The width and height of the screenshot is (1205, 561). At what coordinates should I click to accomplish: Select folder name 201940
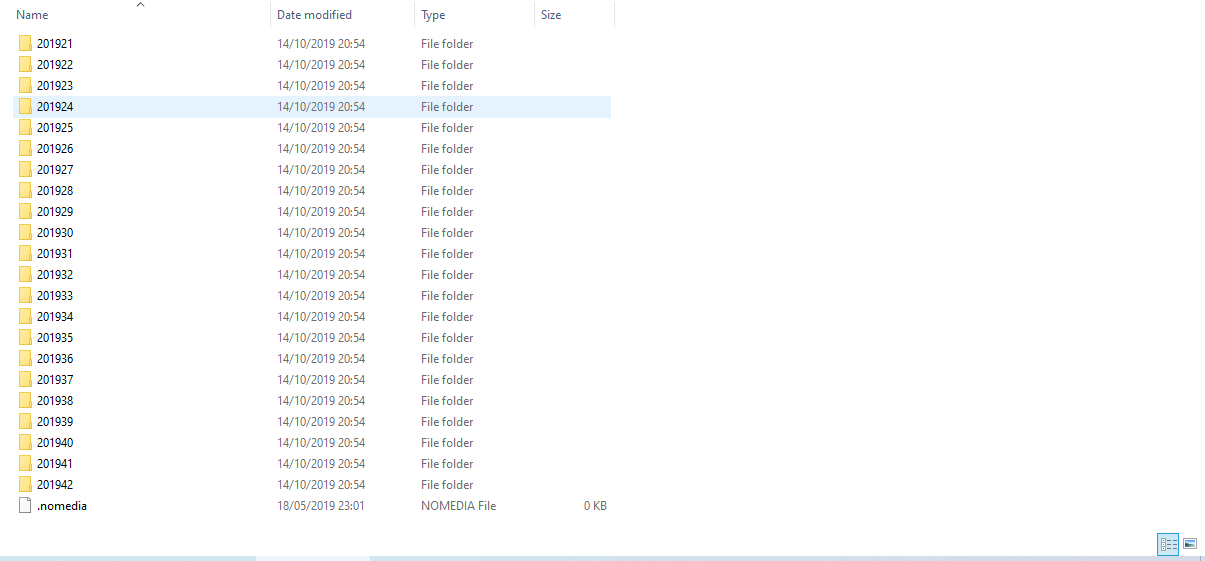tap(55, 443)
